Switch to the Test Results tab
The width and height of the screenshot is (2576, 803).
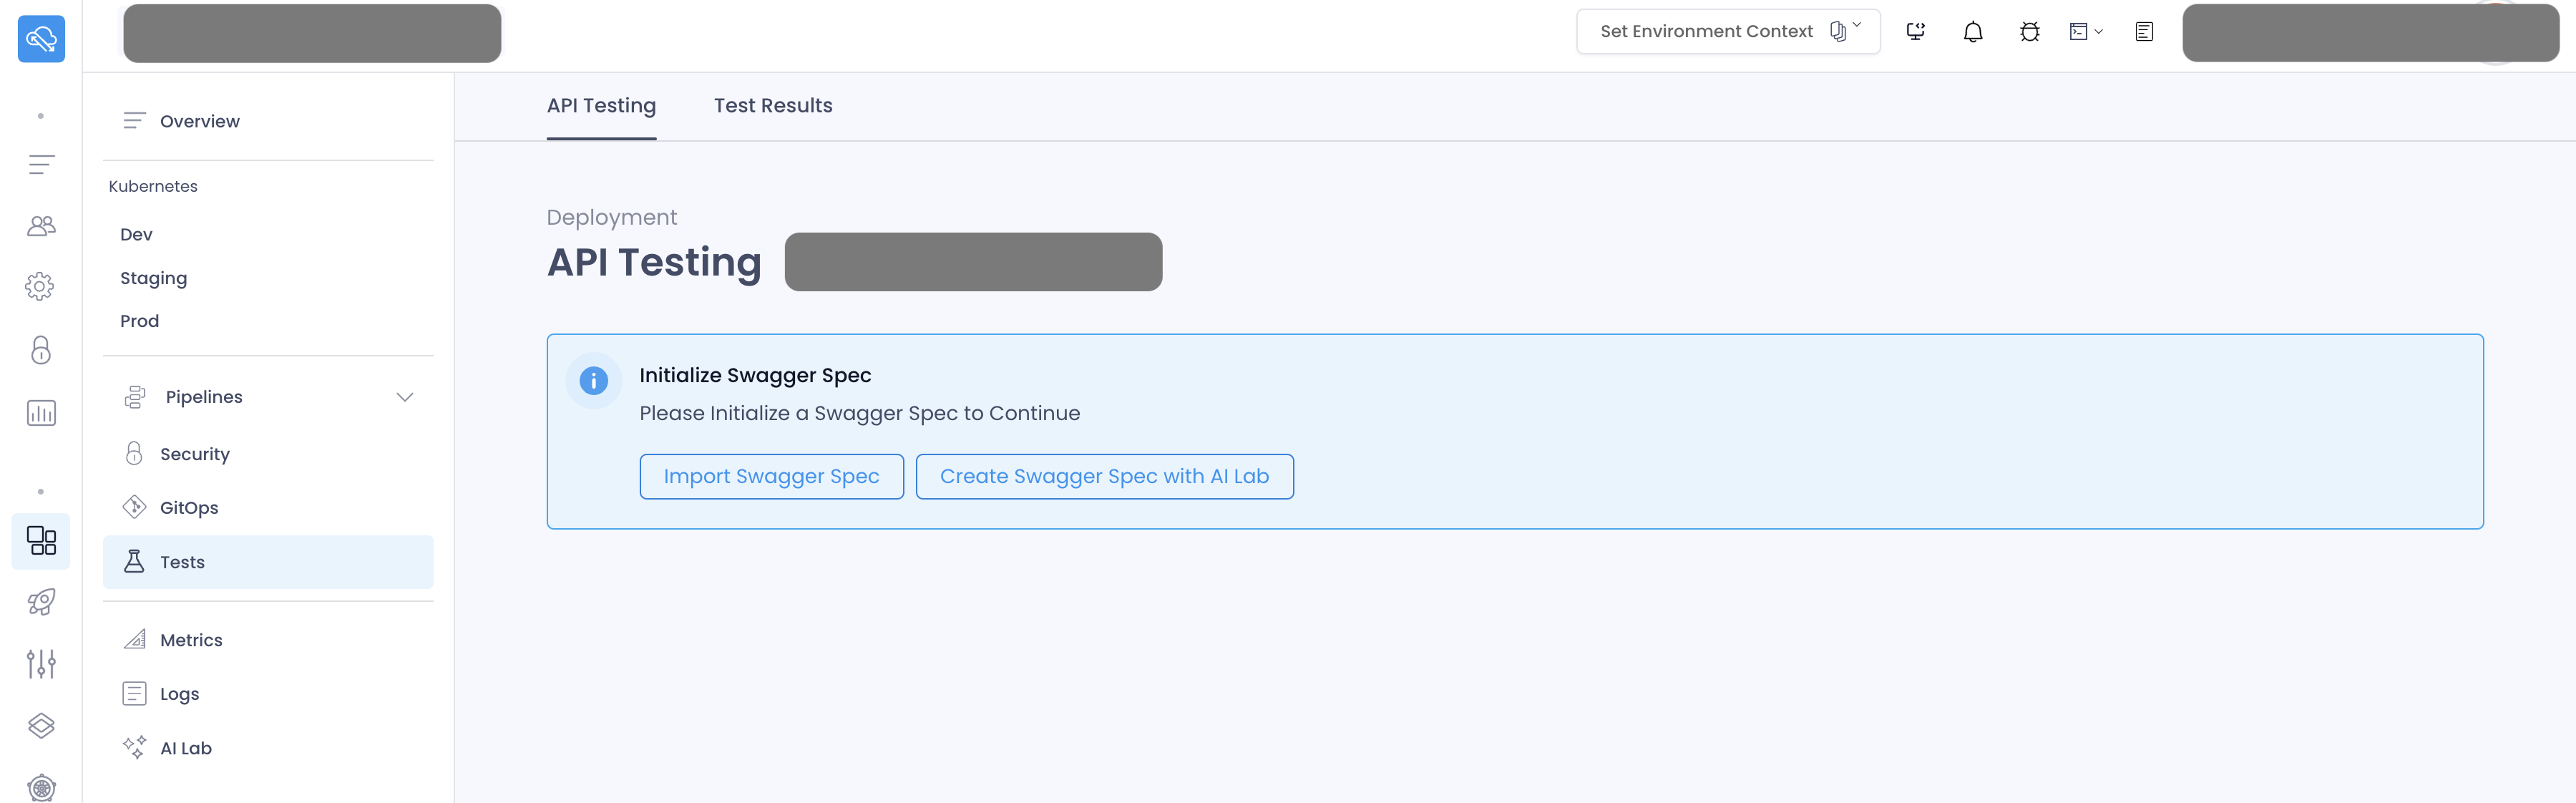click(x=773, y=106)
